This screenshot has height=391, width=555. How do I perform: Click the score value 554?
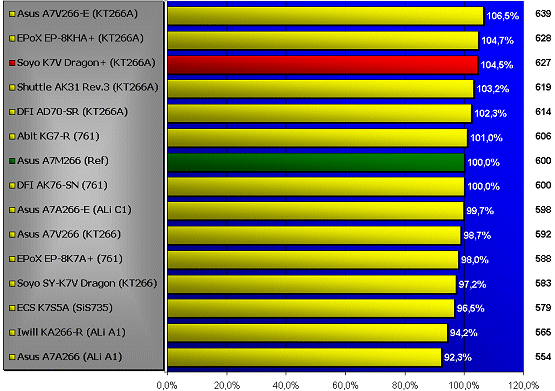pos(543,356)
